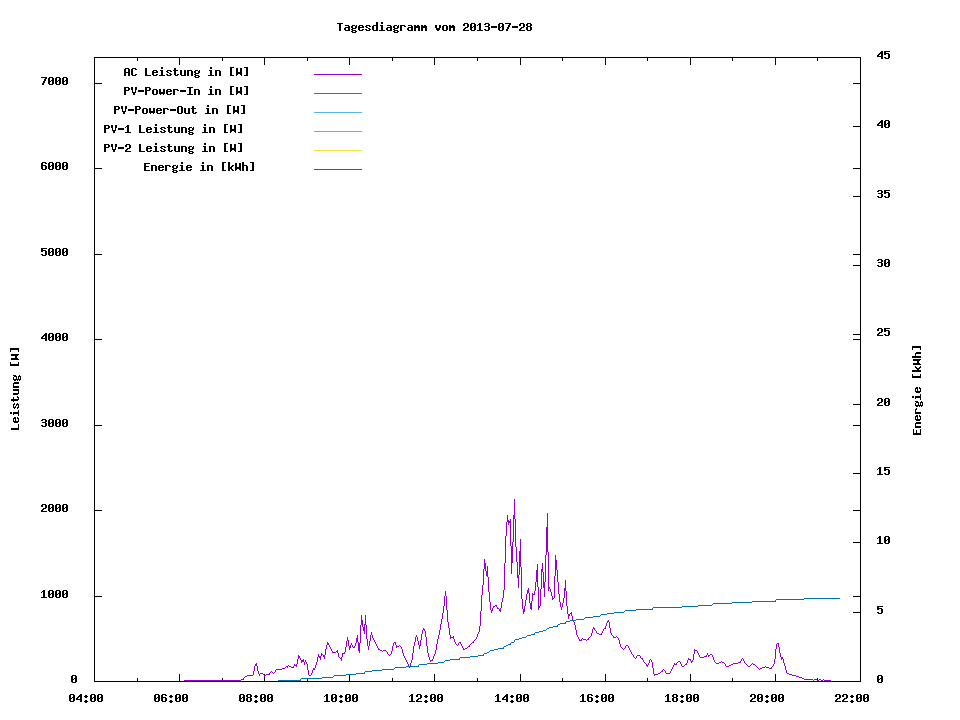Select the 'AC Leistung in [W]' legend label
Image resolution: width=960 pixels, height=720 pixels.
[186, 72]
